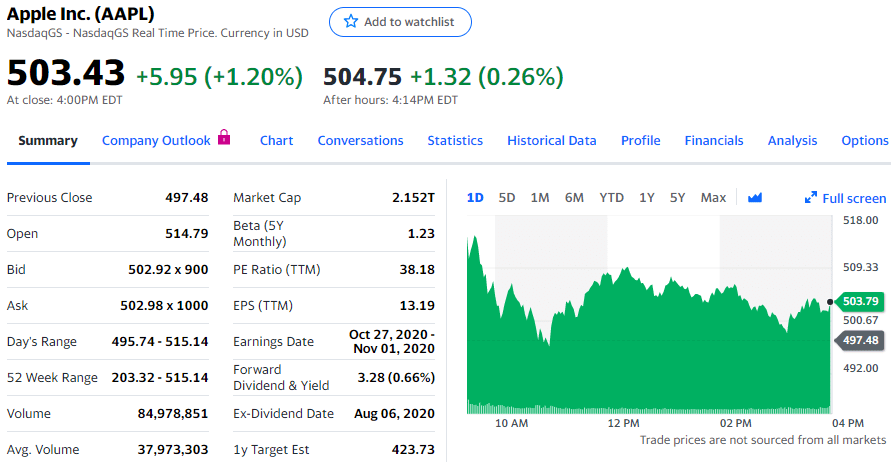Go to the Conversations tab
The height and width of the screenshot is (462, 891).
360,141
